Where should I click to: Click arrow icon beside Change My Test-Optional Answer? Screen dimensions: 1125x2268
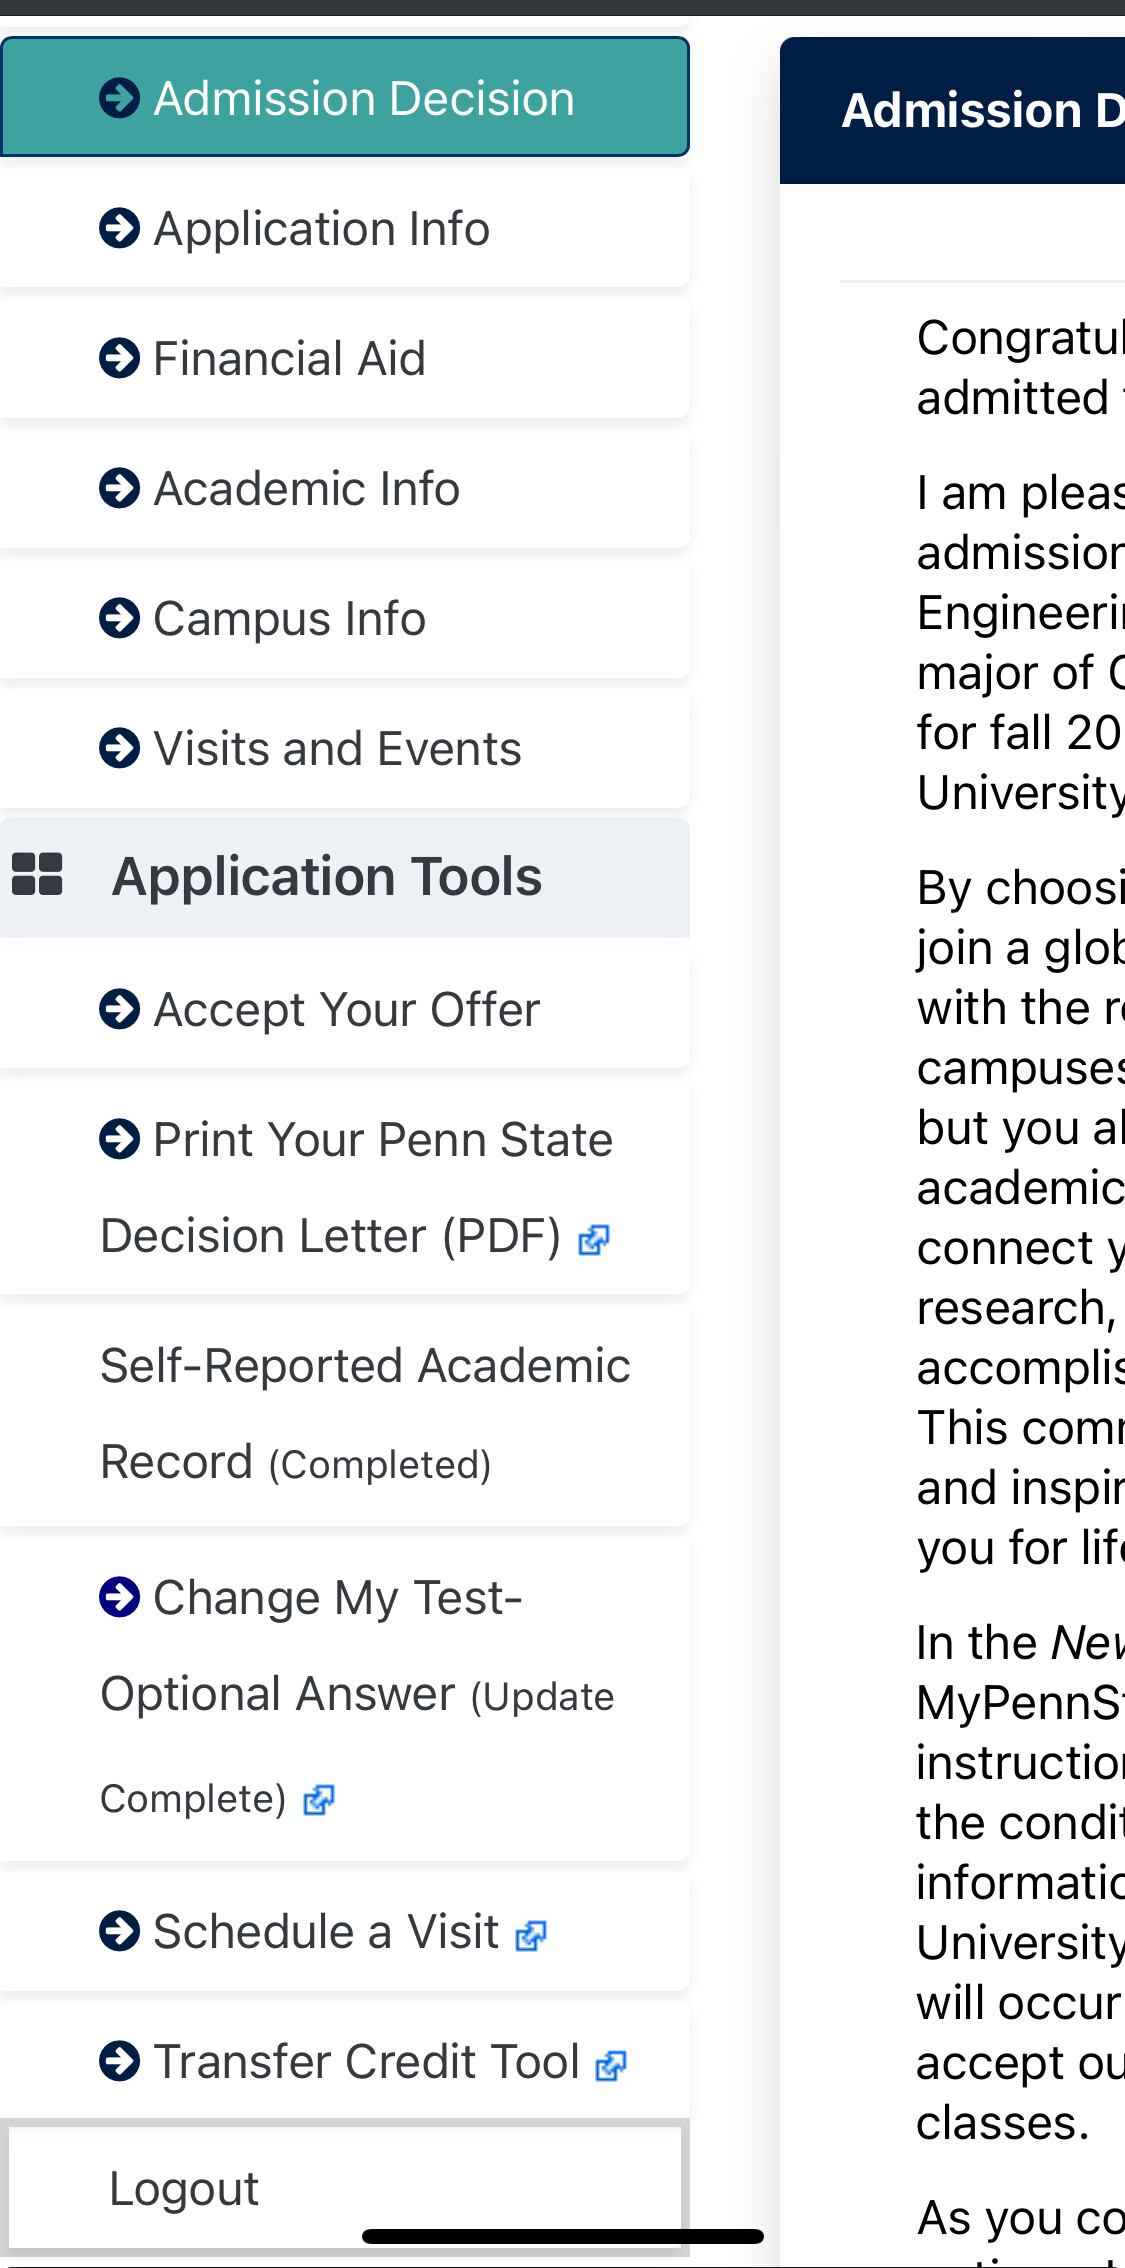(120, 1597)
